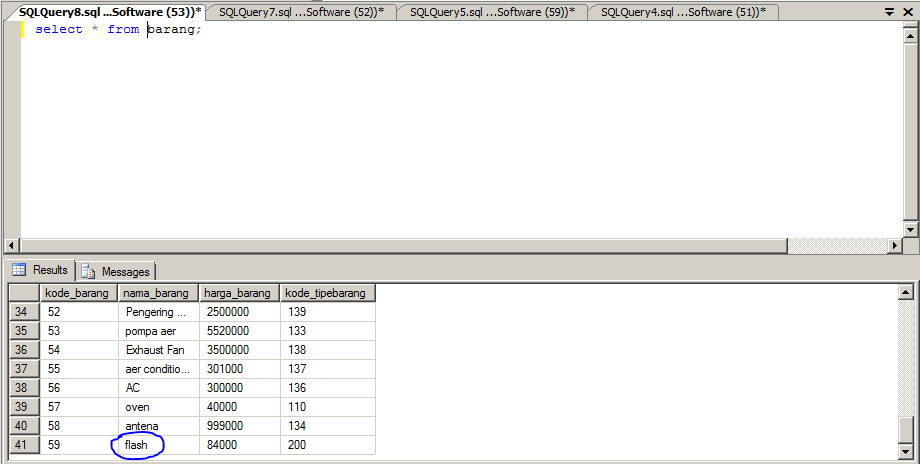920x464 pixels.
Task: Click results grid scrollbar down arrow
Action: [x=906, y=451]
